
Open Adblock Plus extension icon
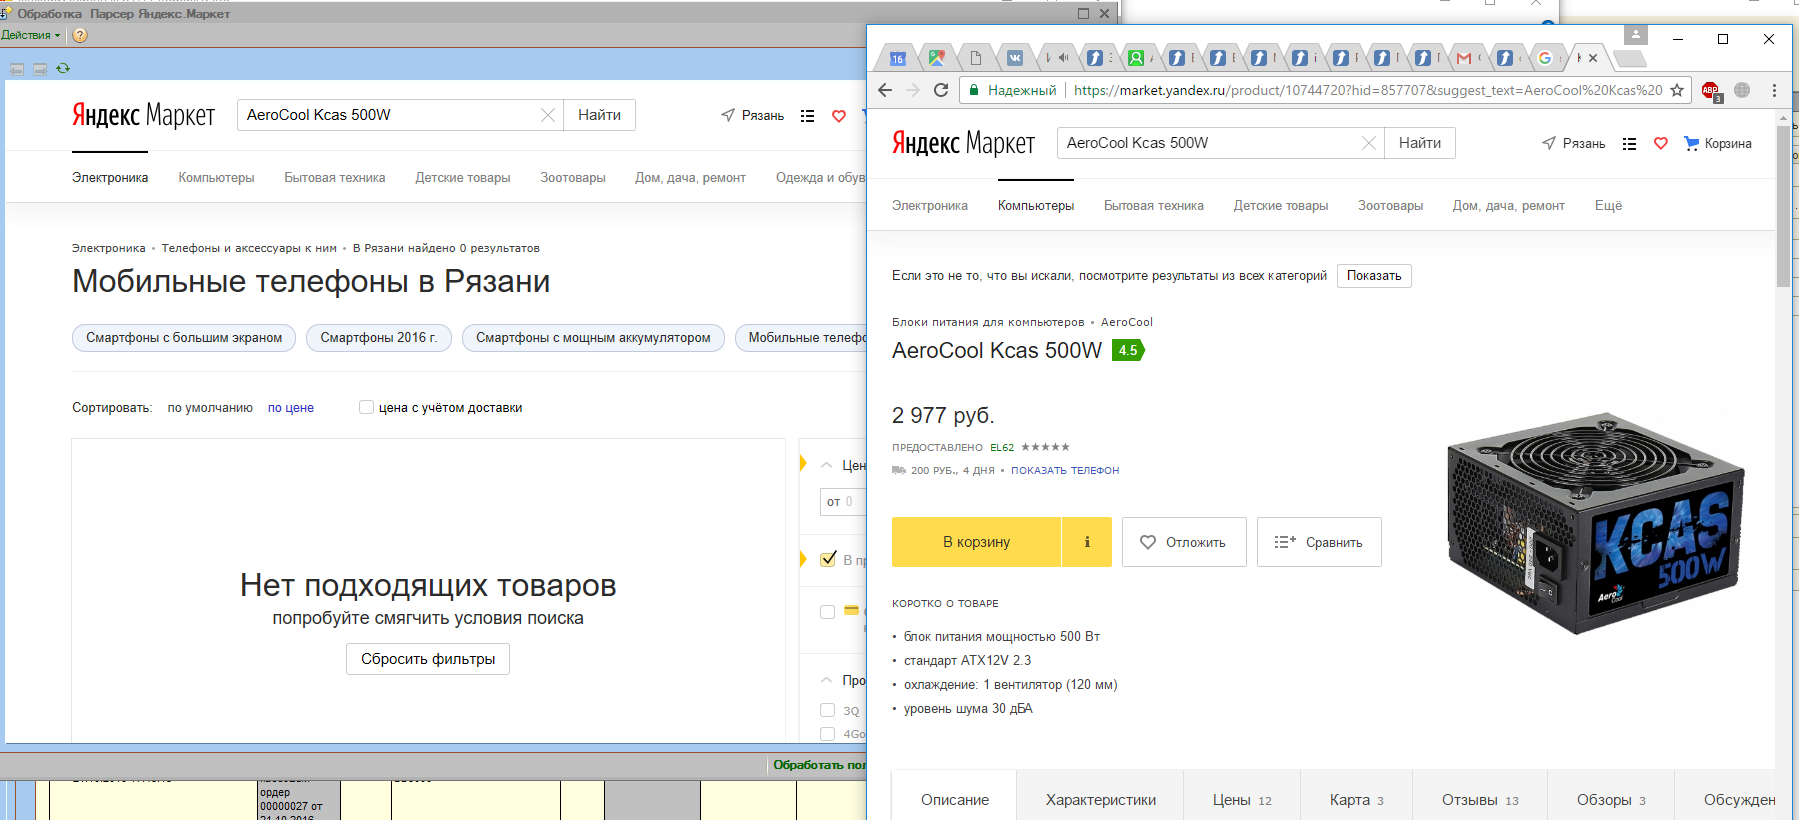[1711, 90]
